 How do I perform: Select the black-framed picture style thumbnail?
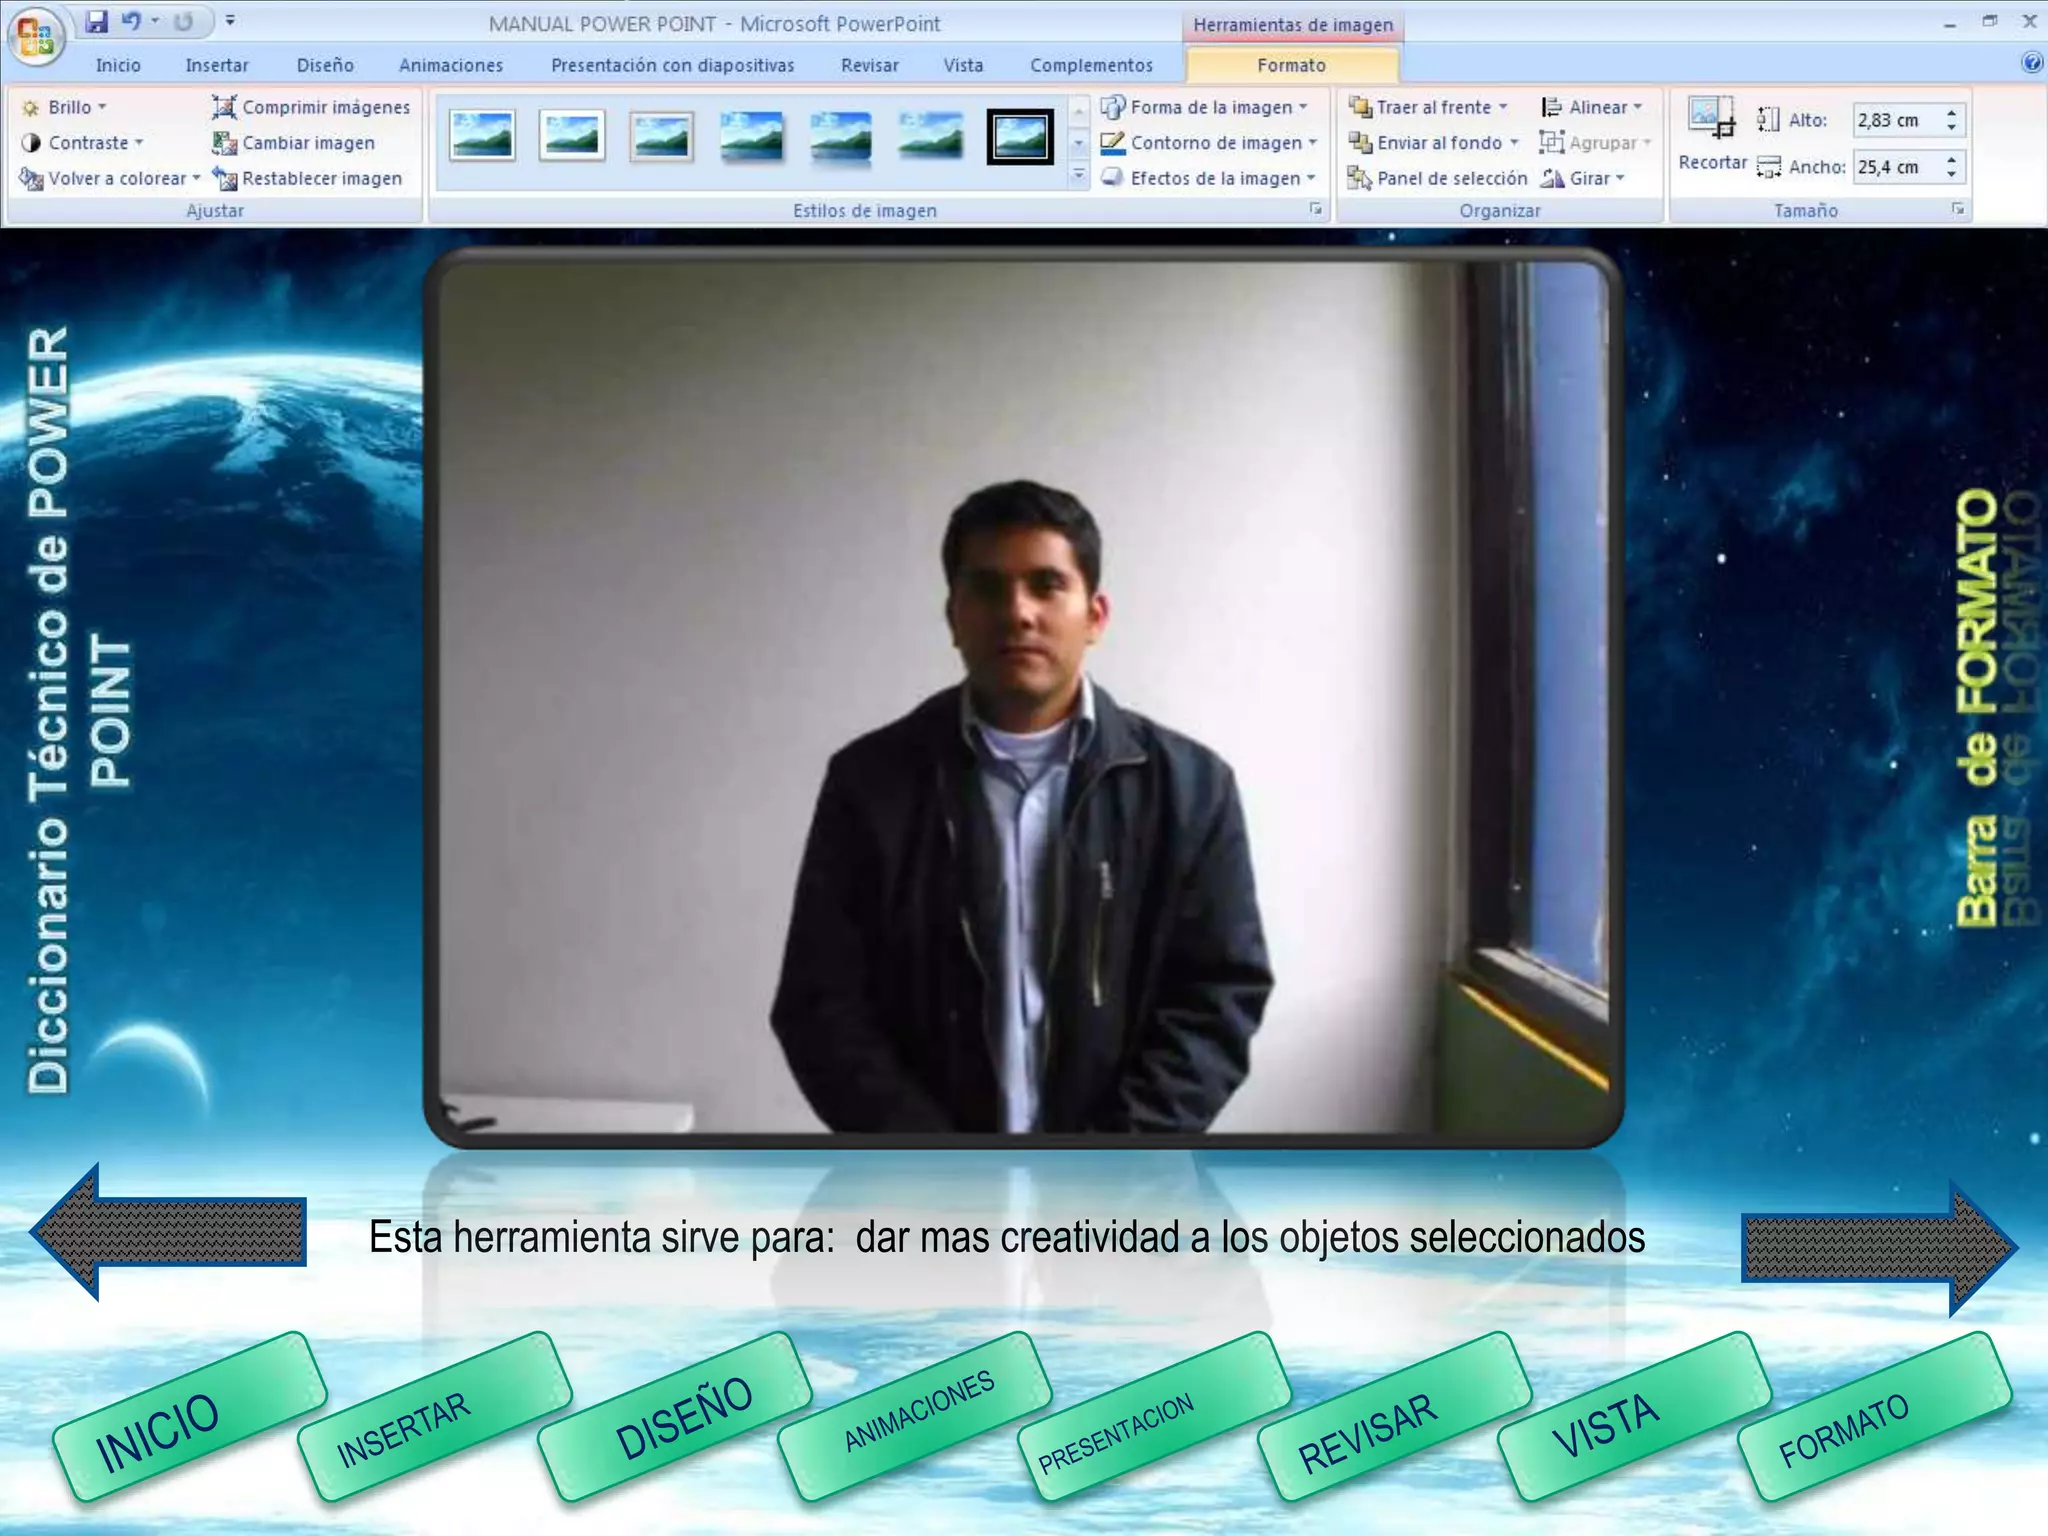[x=1020, y=136]
